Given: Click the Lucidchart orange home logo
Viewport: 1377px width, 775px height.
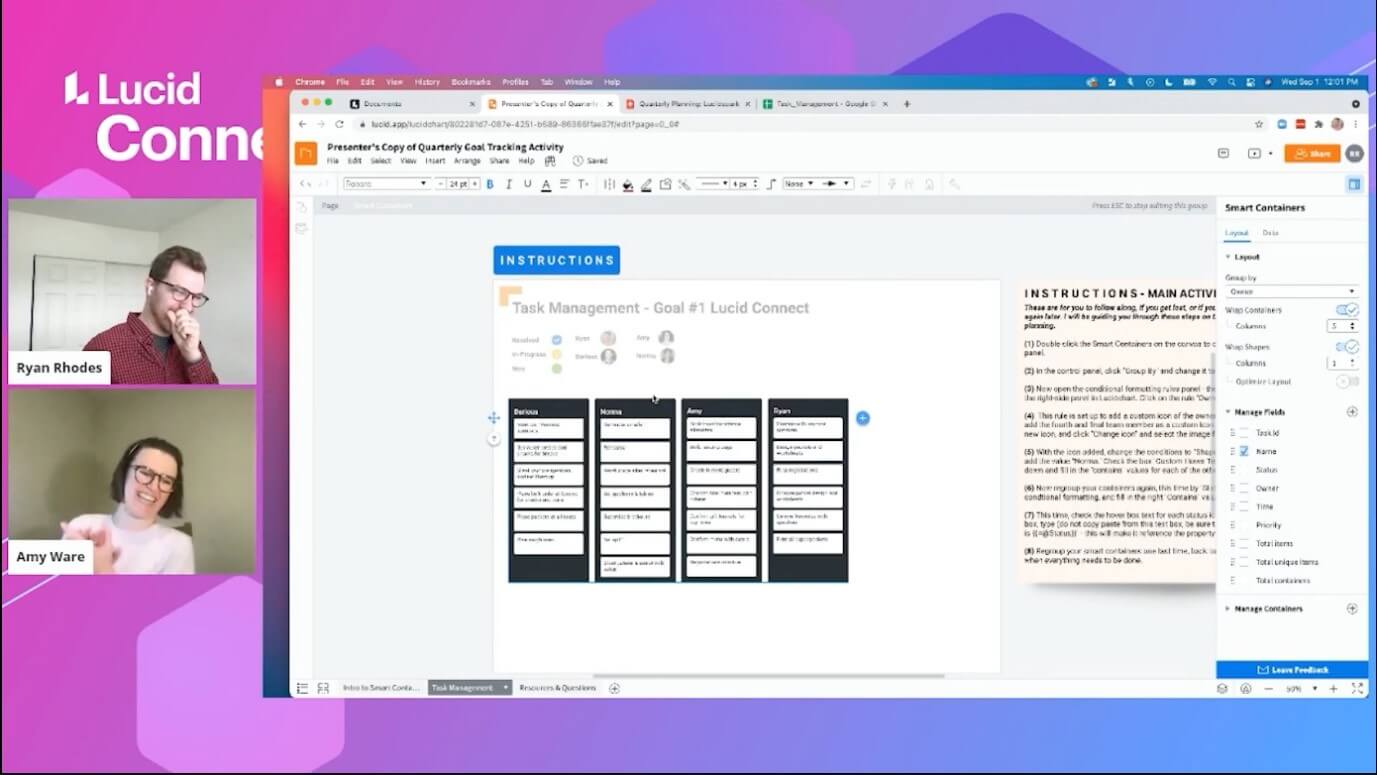Looking at the screenshot, I should click(306, 153).
